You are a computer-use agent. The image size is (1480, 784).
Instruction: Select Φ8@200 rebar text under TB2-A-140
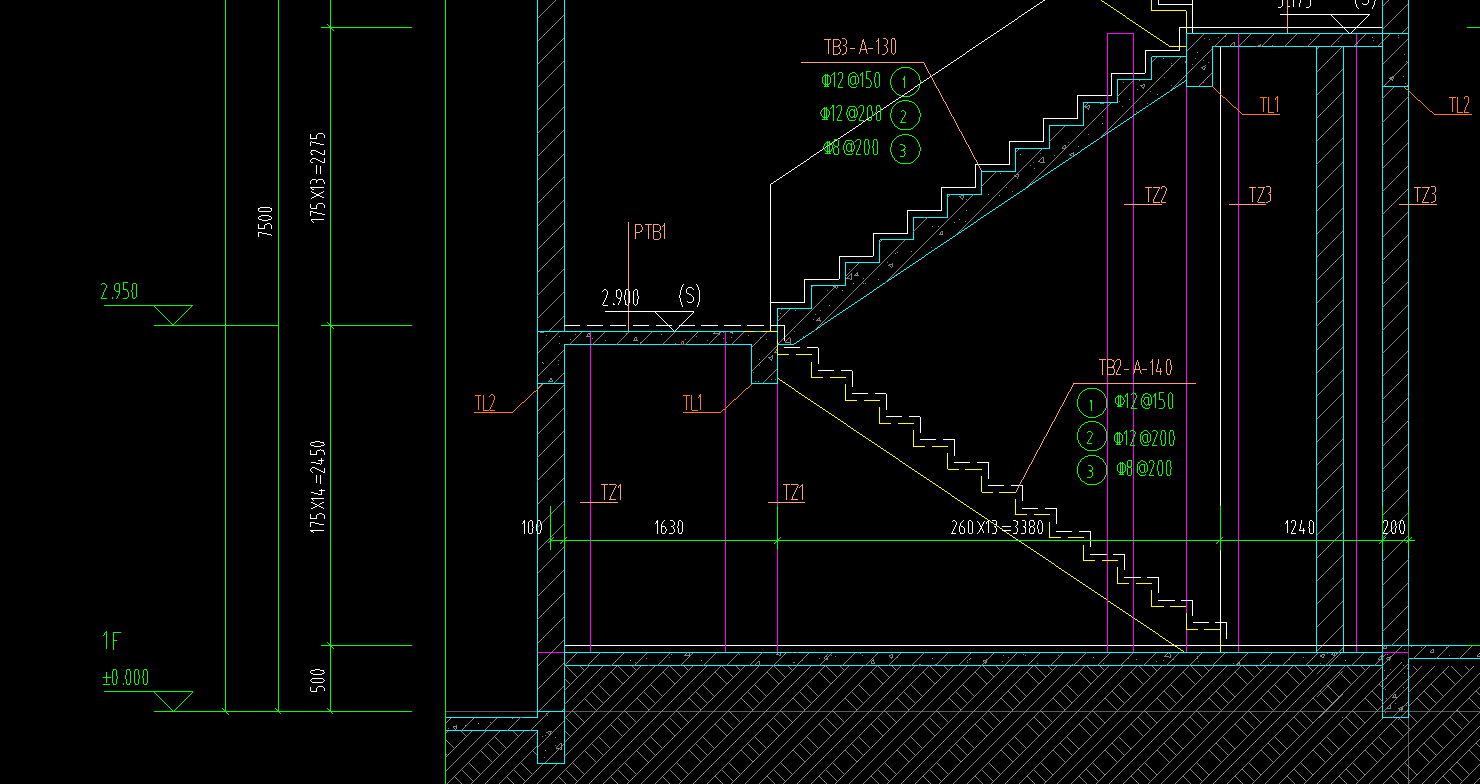click(1144, 468)
